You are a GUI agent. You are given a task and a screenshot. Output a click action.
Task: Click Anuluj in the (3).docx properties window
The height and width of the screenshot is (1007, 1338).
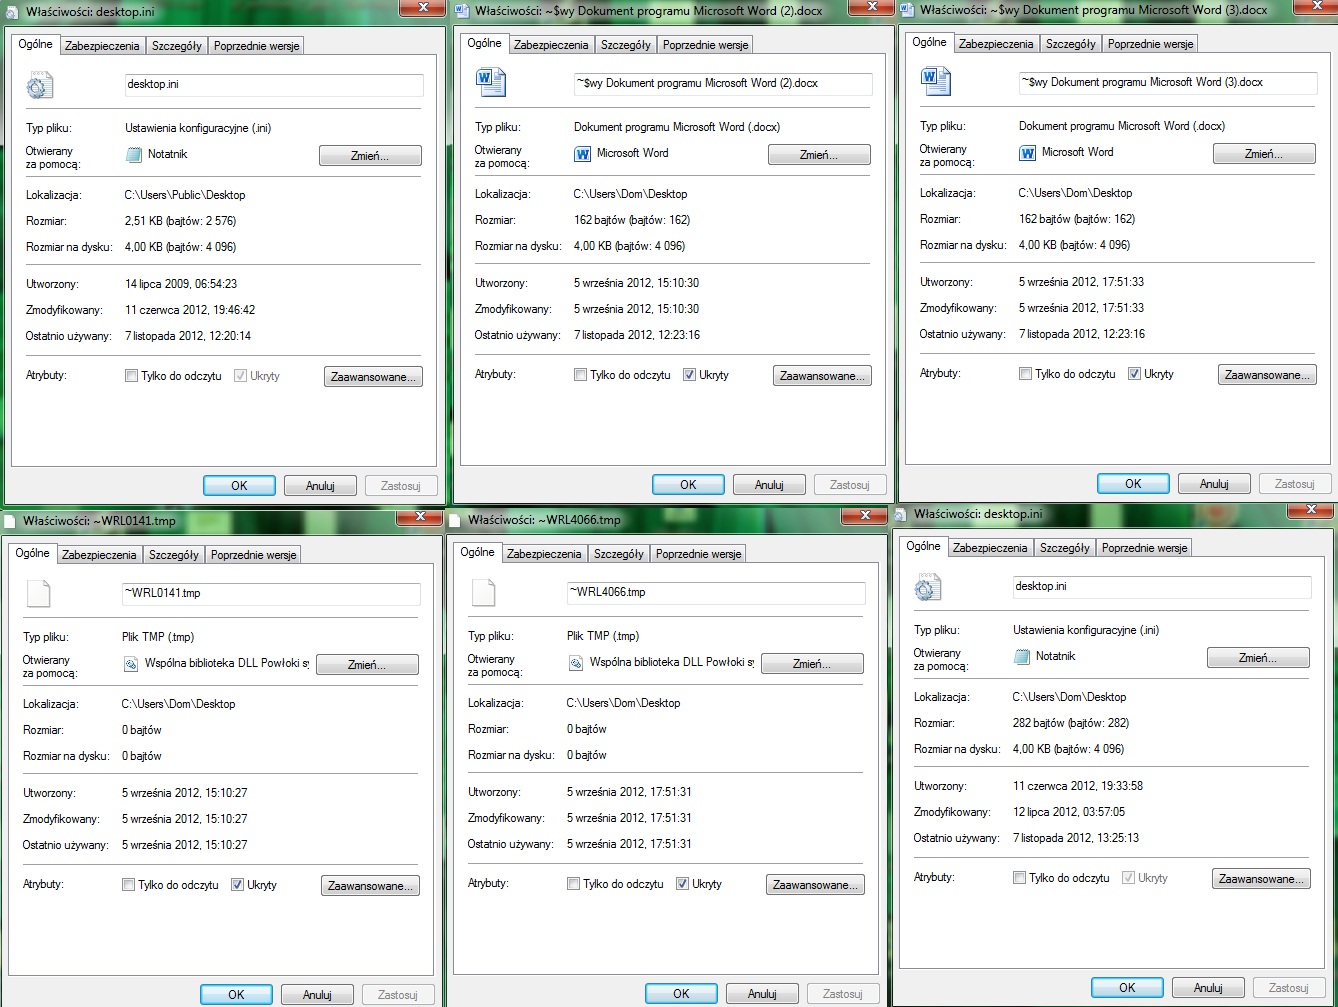point(1214,484)
